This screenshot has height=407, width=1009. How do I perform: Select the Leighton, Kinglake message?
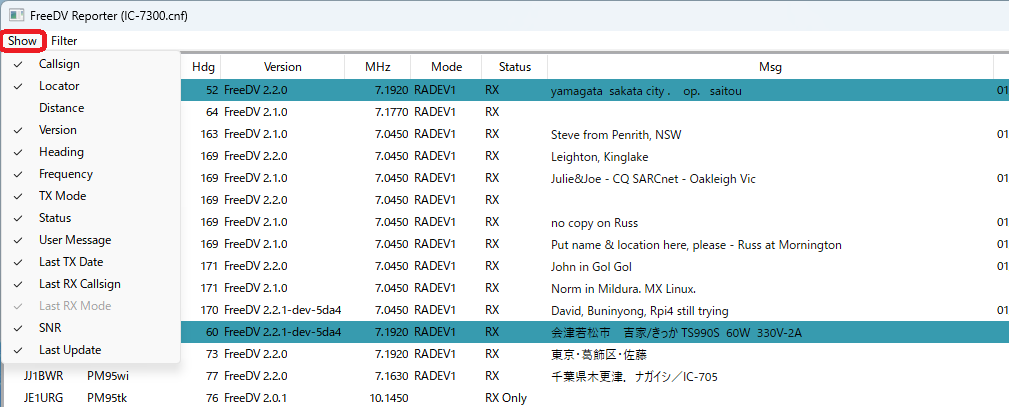599,156
